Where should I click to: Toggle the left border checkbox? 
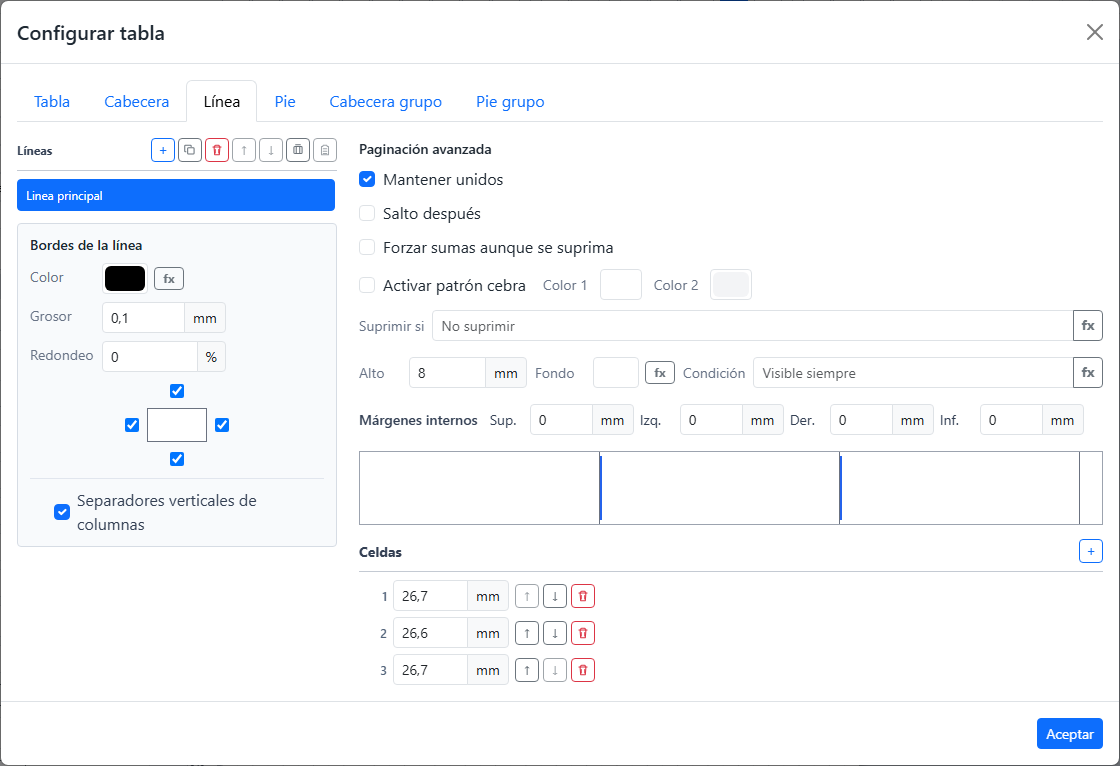132,425
